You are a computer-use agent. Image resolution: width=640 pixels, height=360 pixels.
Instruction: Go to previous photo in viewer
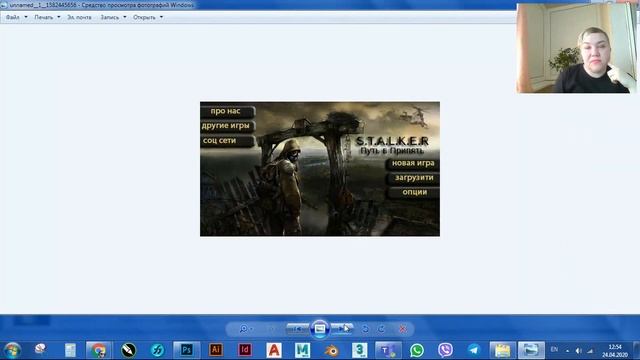298,329
